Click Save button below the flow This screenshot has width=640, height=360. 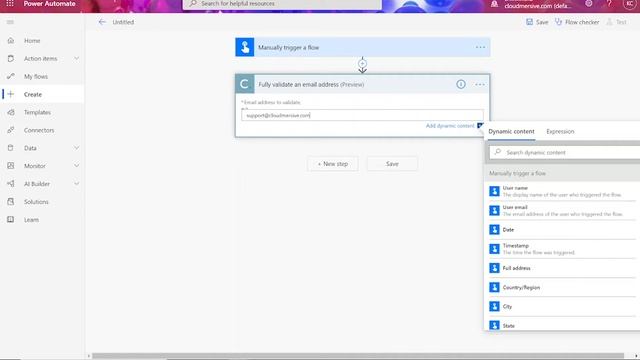tap(392, 164)
